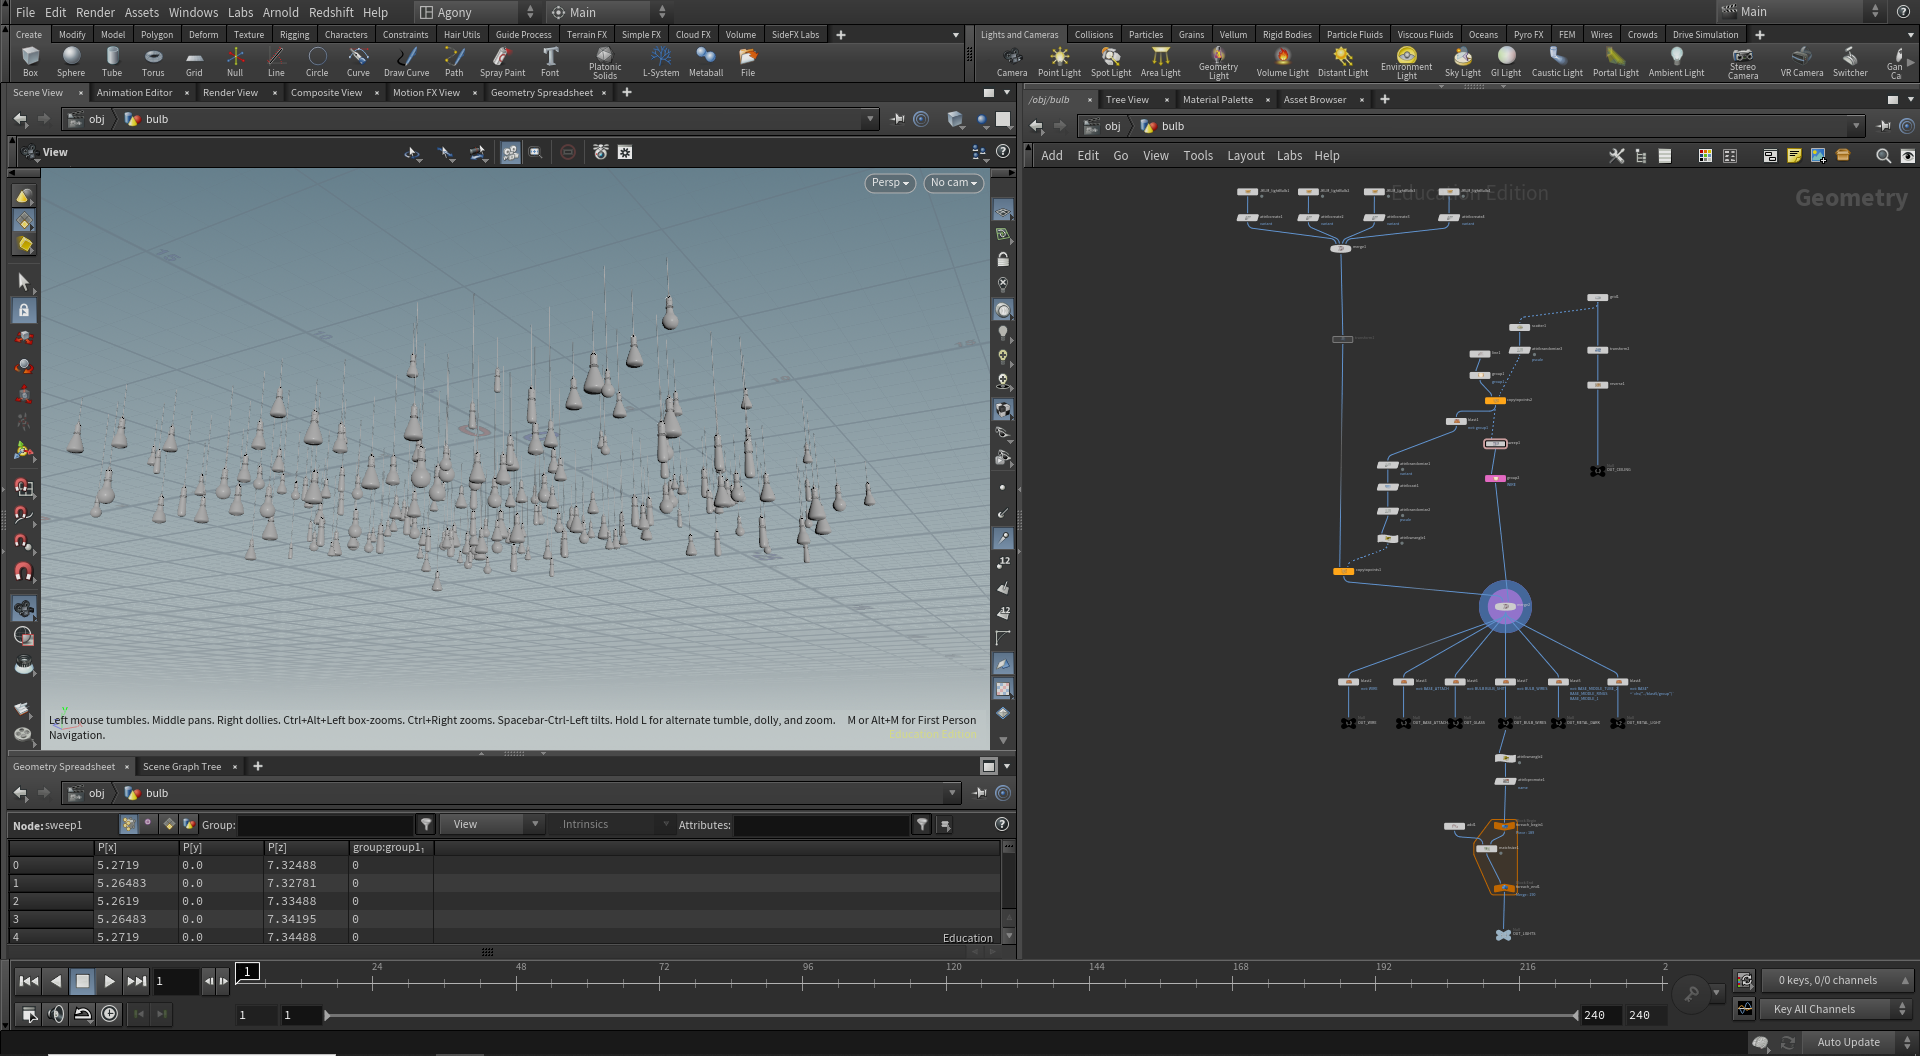1920x1056 pixels.
Task: Click the Torus shelf tool
Action: [153, 61]
